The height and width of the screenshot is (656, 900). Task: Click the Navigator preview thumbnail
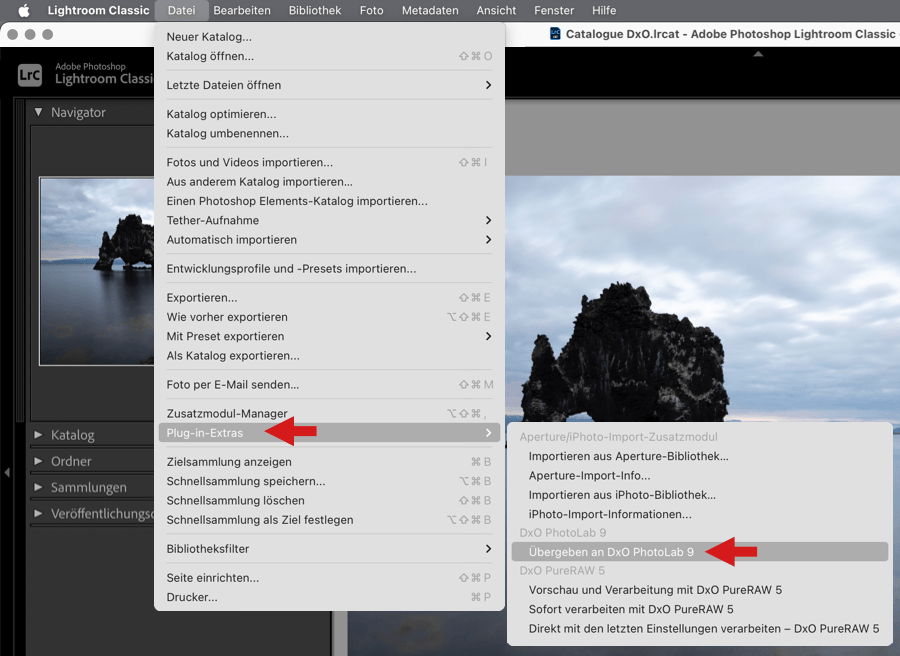[x=96, y=271]
